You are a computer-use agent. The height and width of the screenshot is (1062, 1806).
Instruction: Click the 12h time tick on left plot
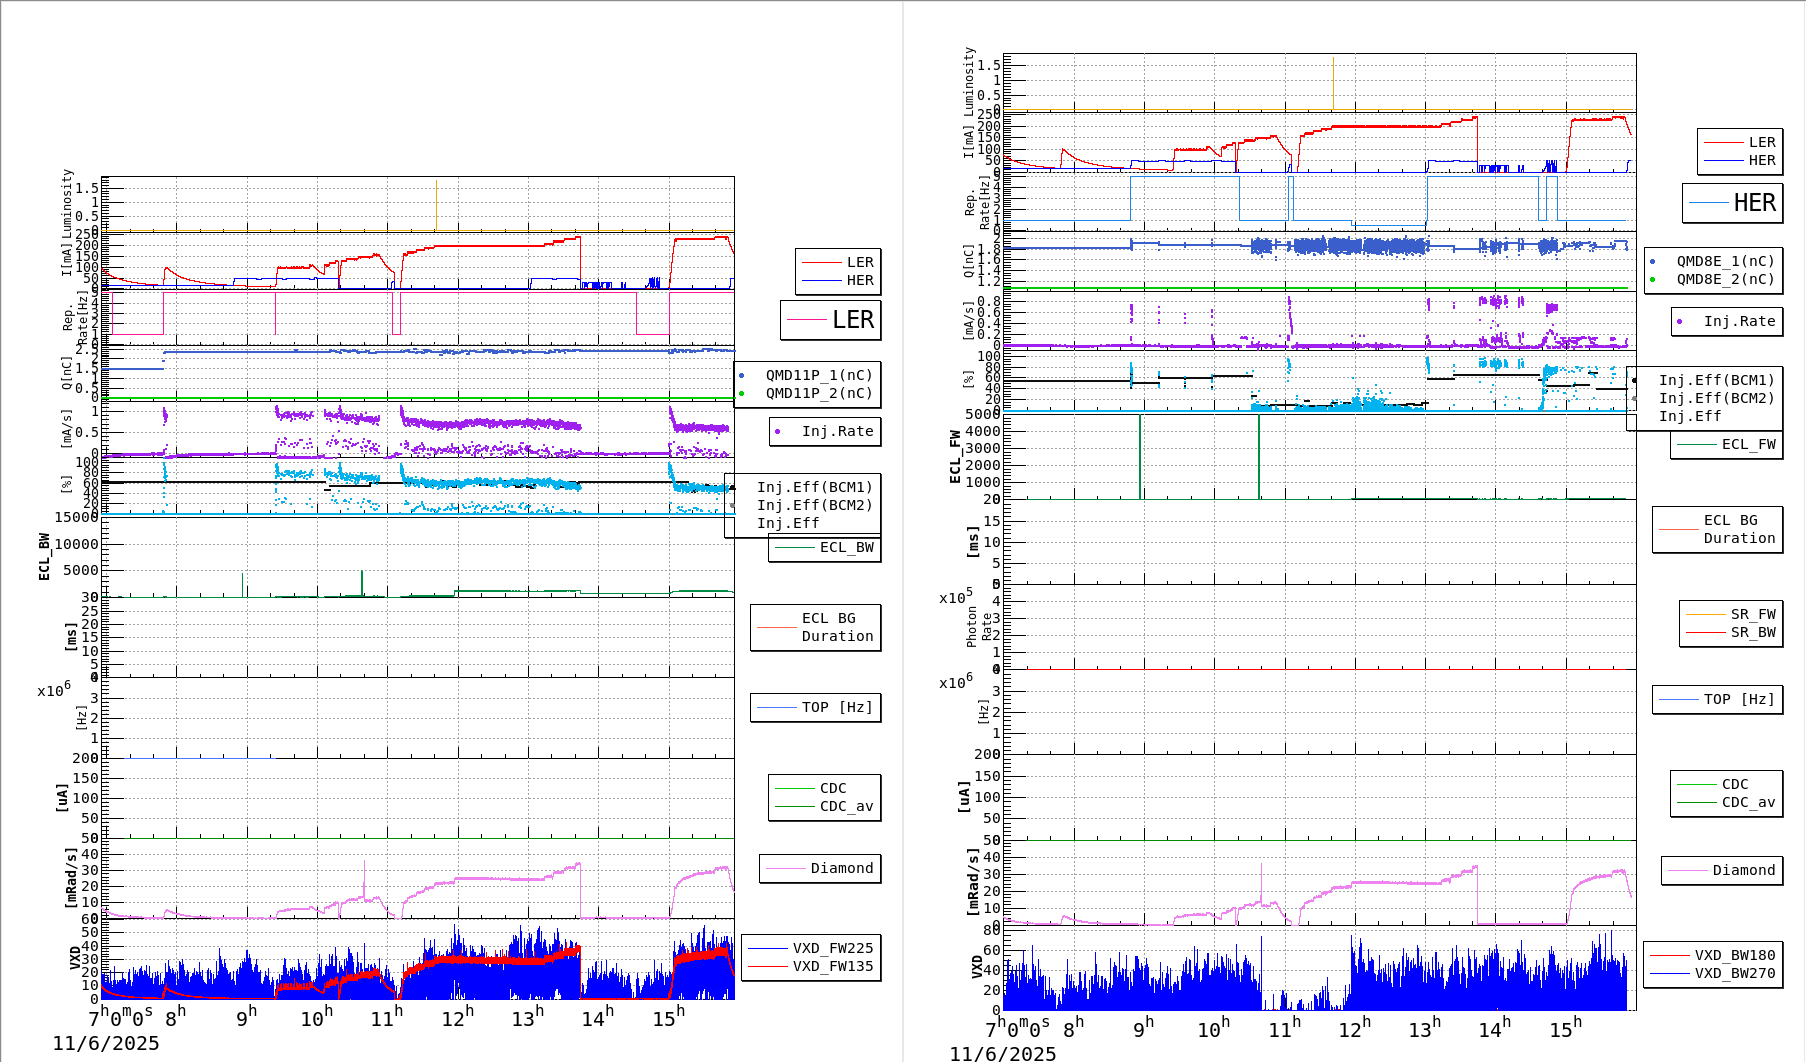[457, 1018]
